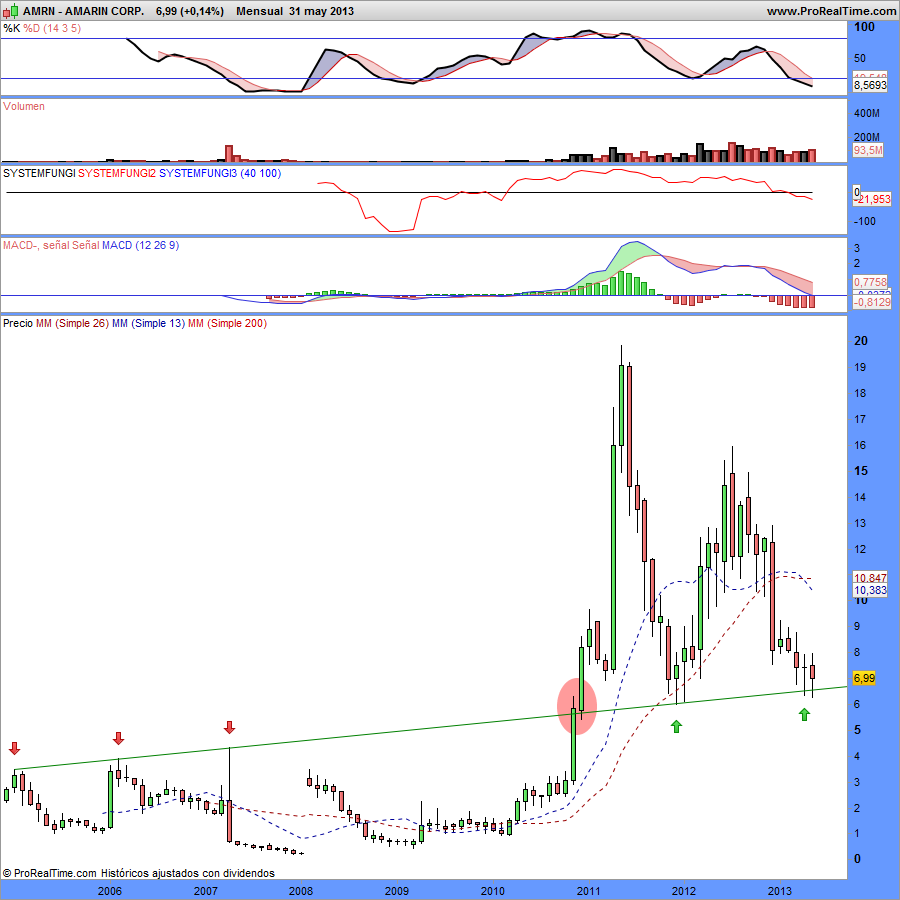Click the 400M volume axis label
The width and height of the screenshot is (900, 900).
click(867, 113)
